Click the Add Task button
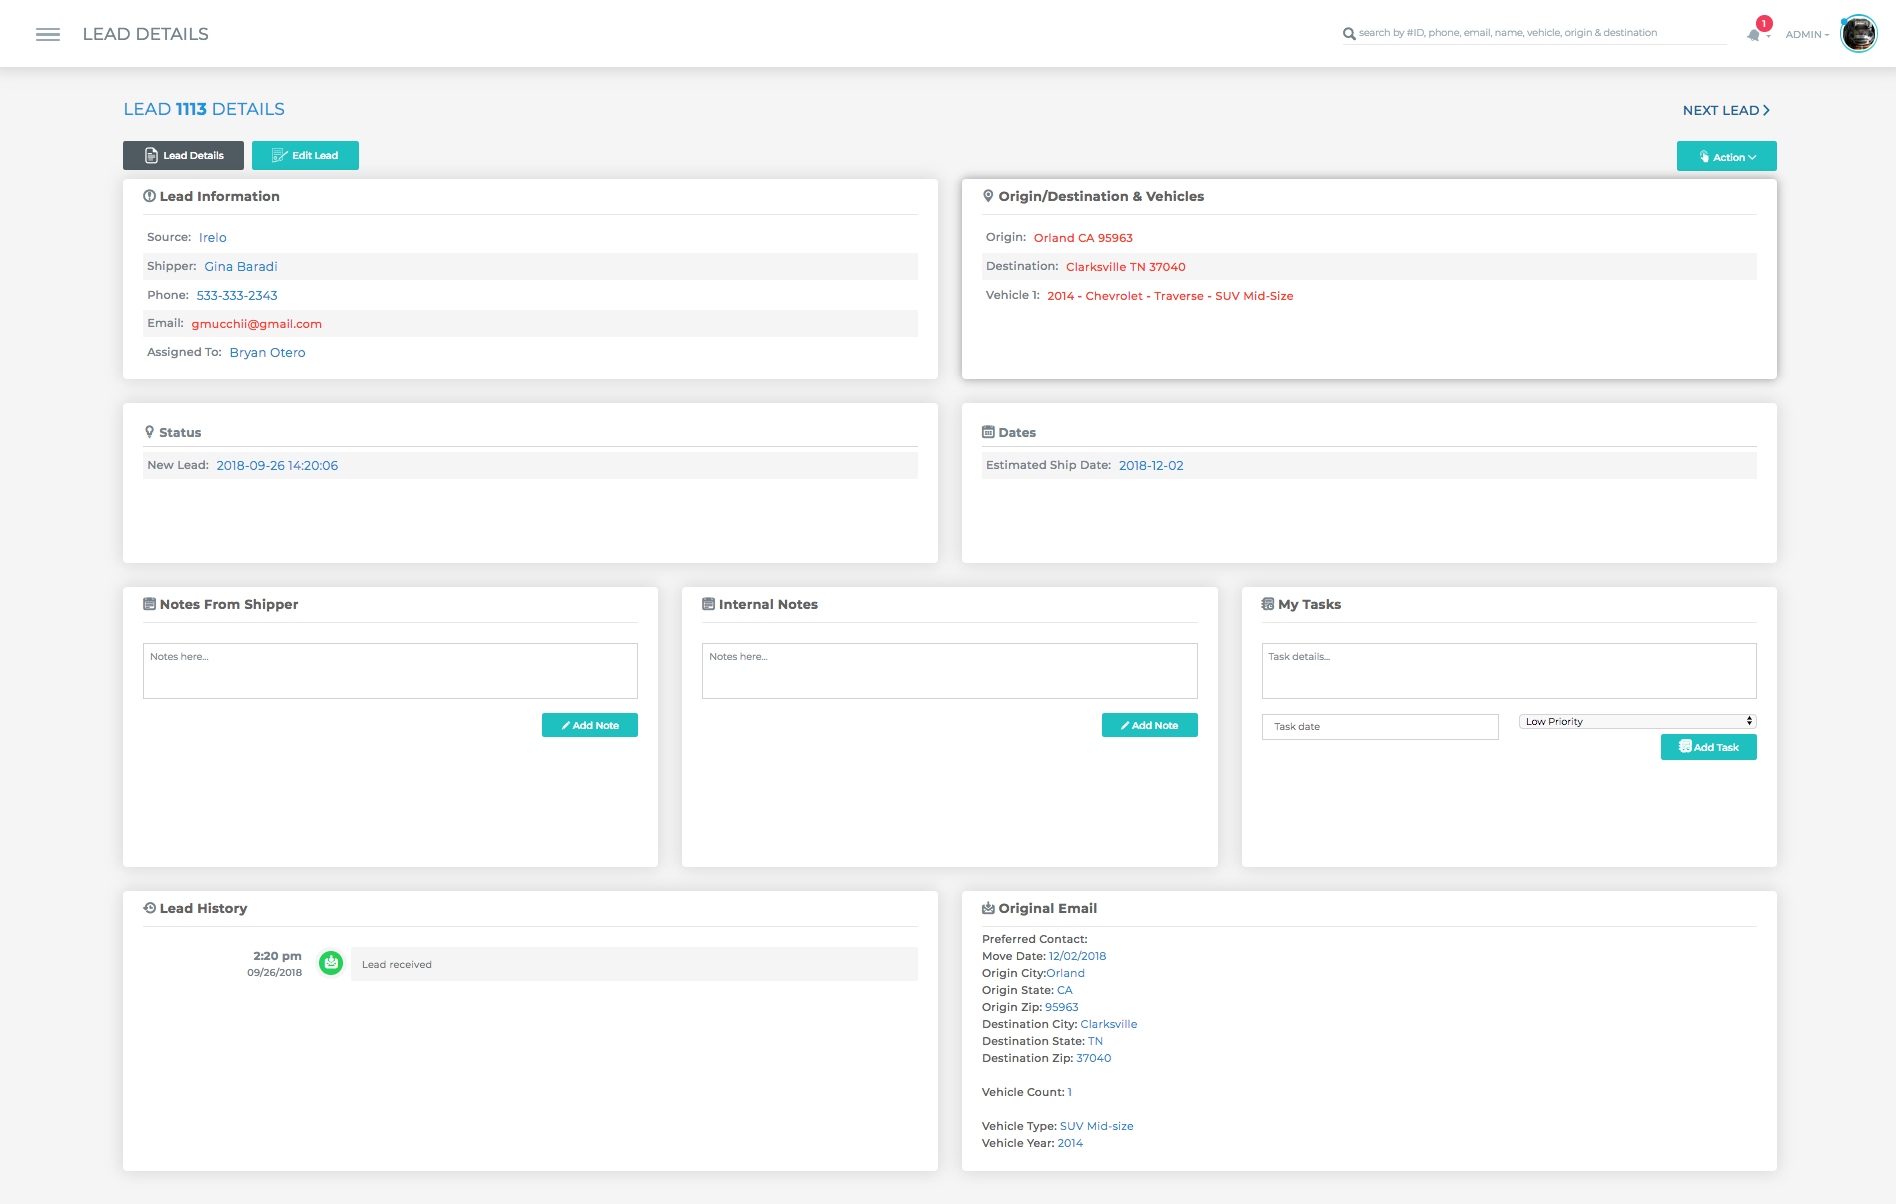Viewport: 1896px width, 1204px height. (1709, 747)
